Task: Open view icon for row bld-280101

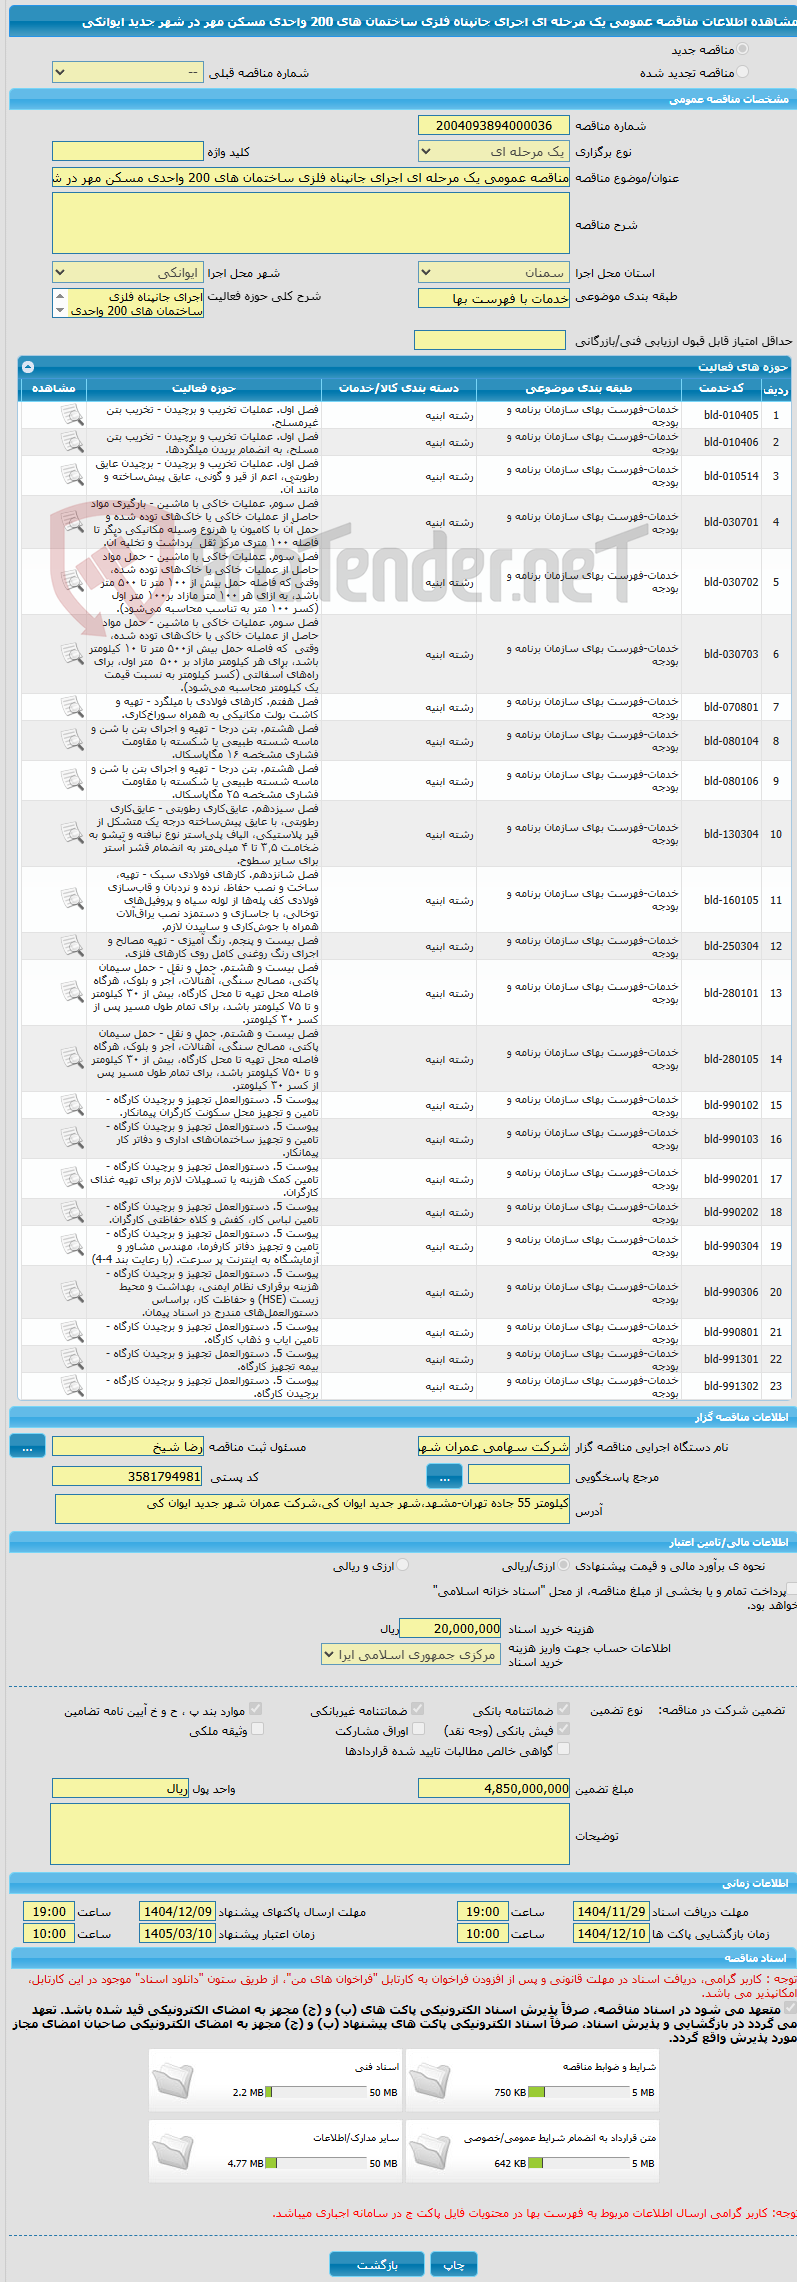Action: tap(72, 993)
